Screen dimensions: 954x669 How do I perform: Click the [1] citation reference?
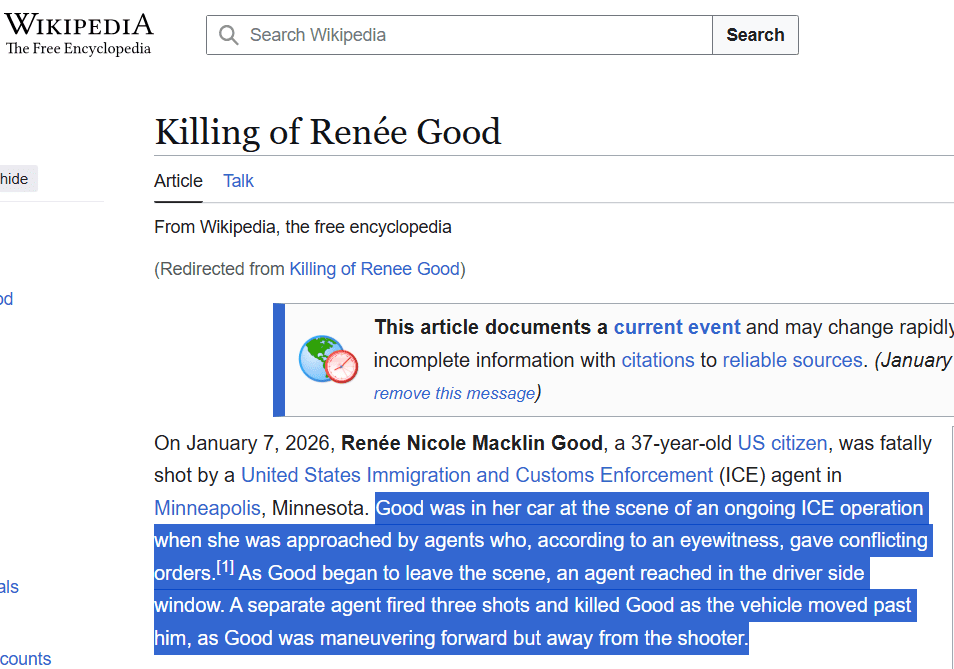click(225, 567)
